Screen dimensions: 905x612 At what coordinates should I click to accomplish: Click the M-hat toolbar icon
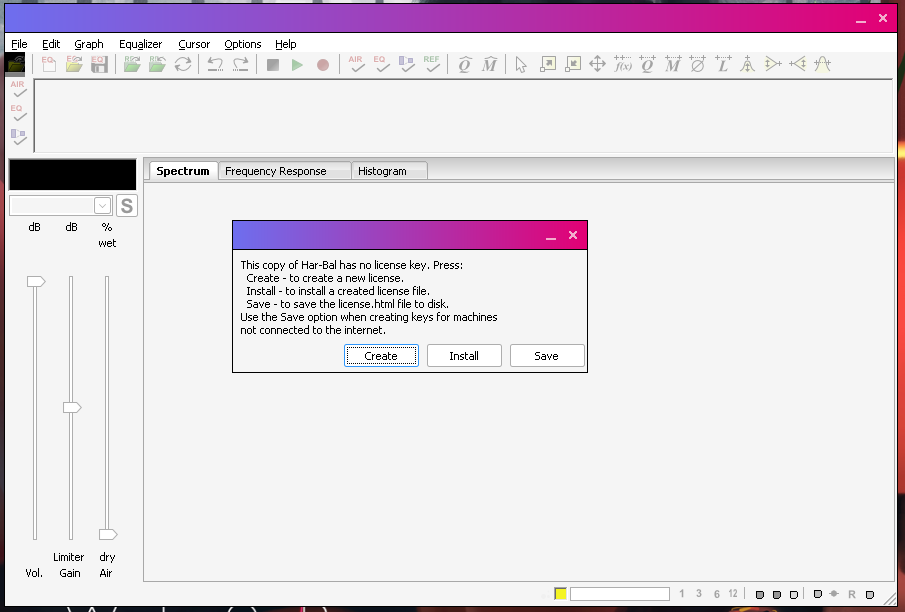[x=489, y=64]
